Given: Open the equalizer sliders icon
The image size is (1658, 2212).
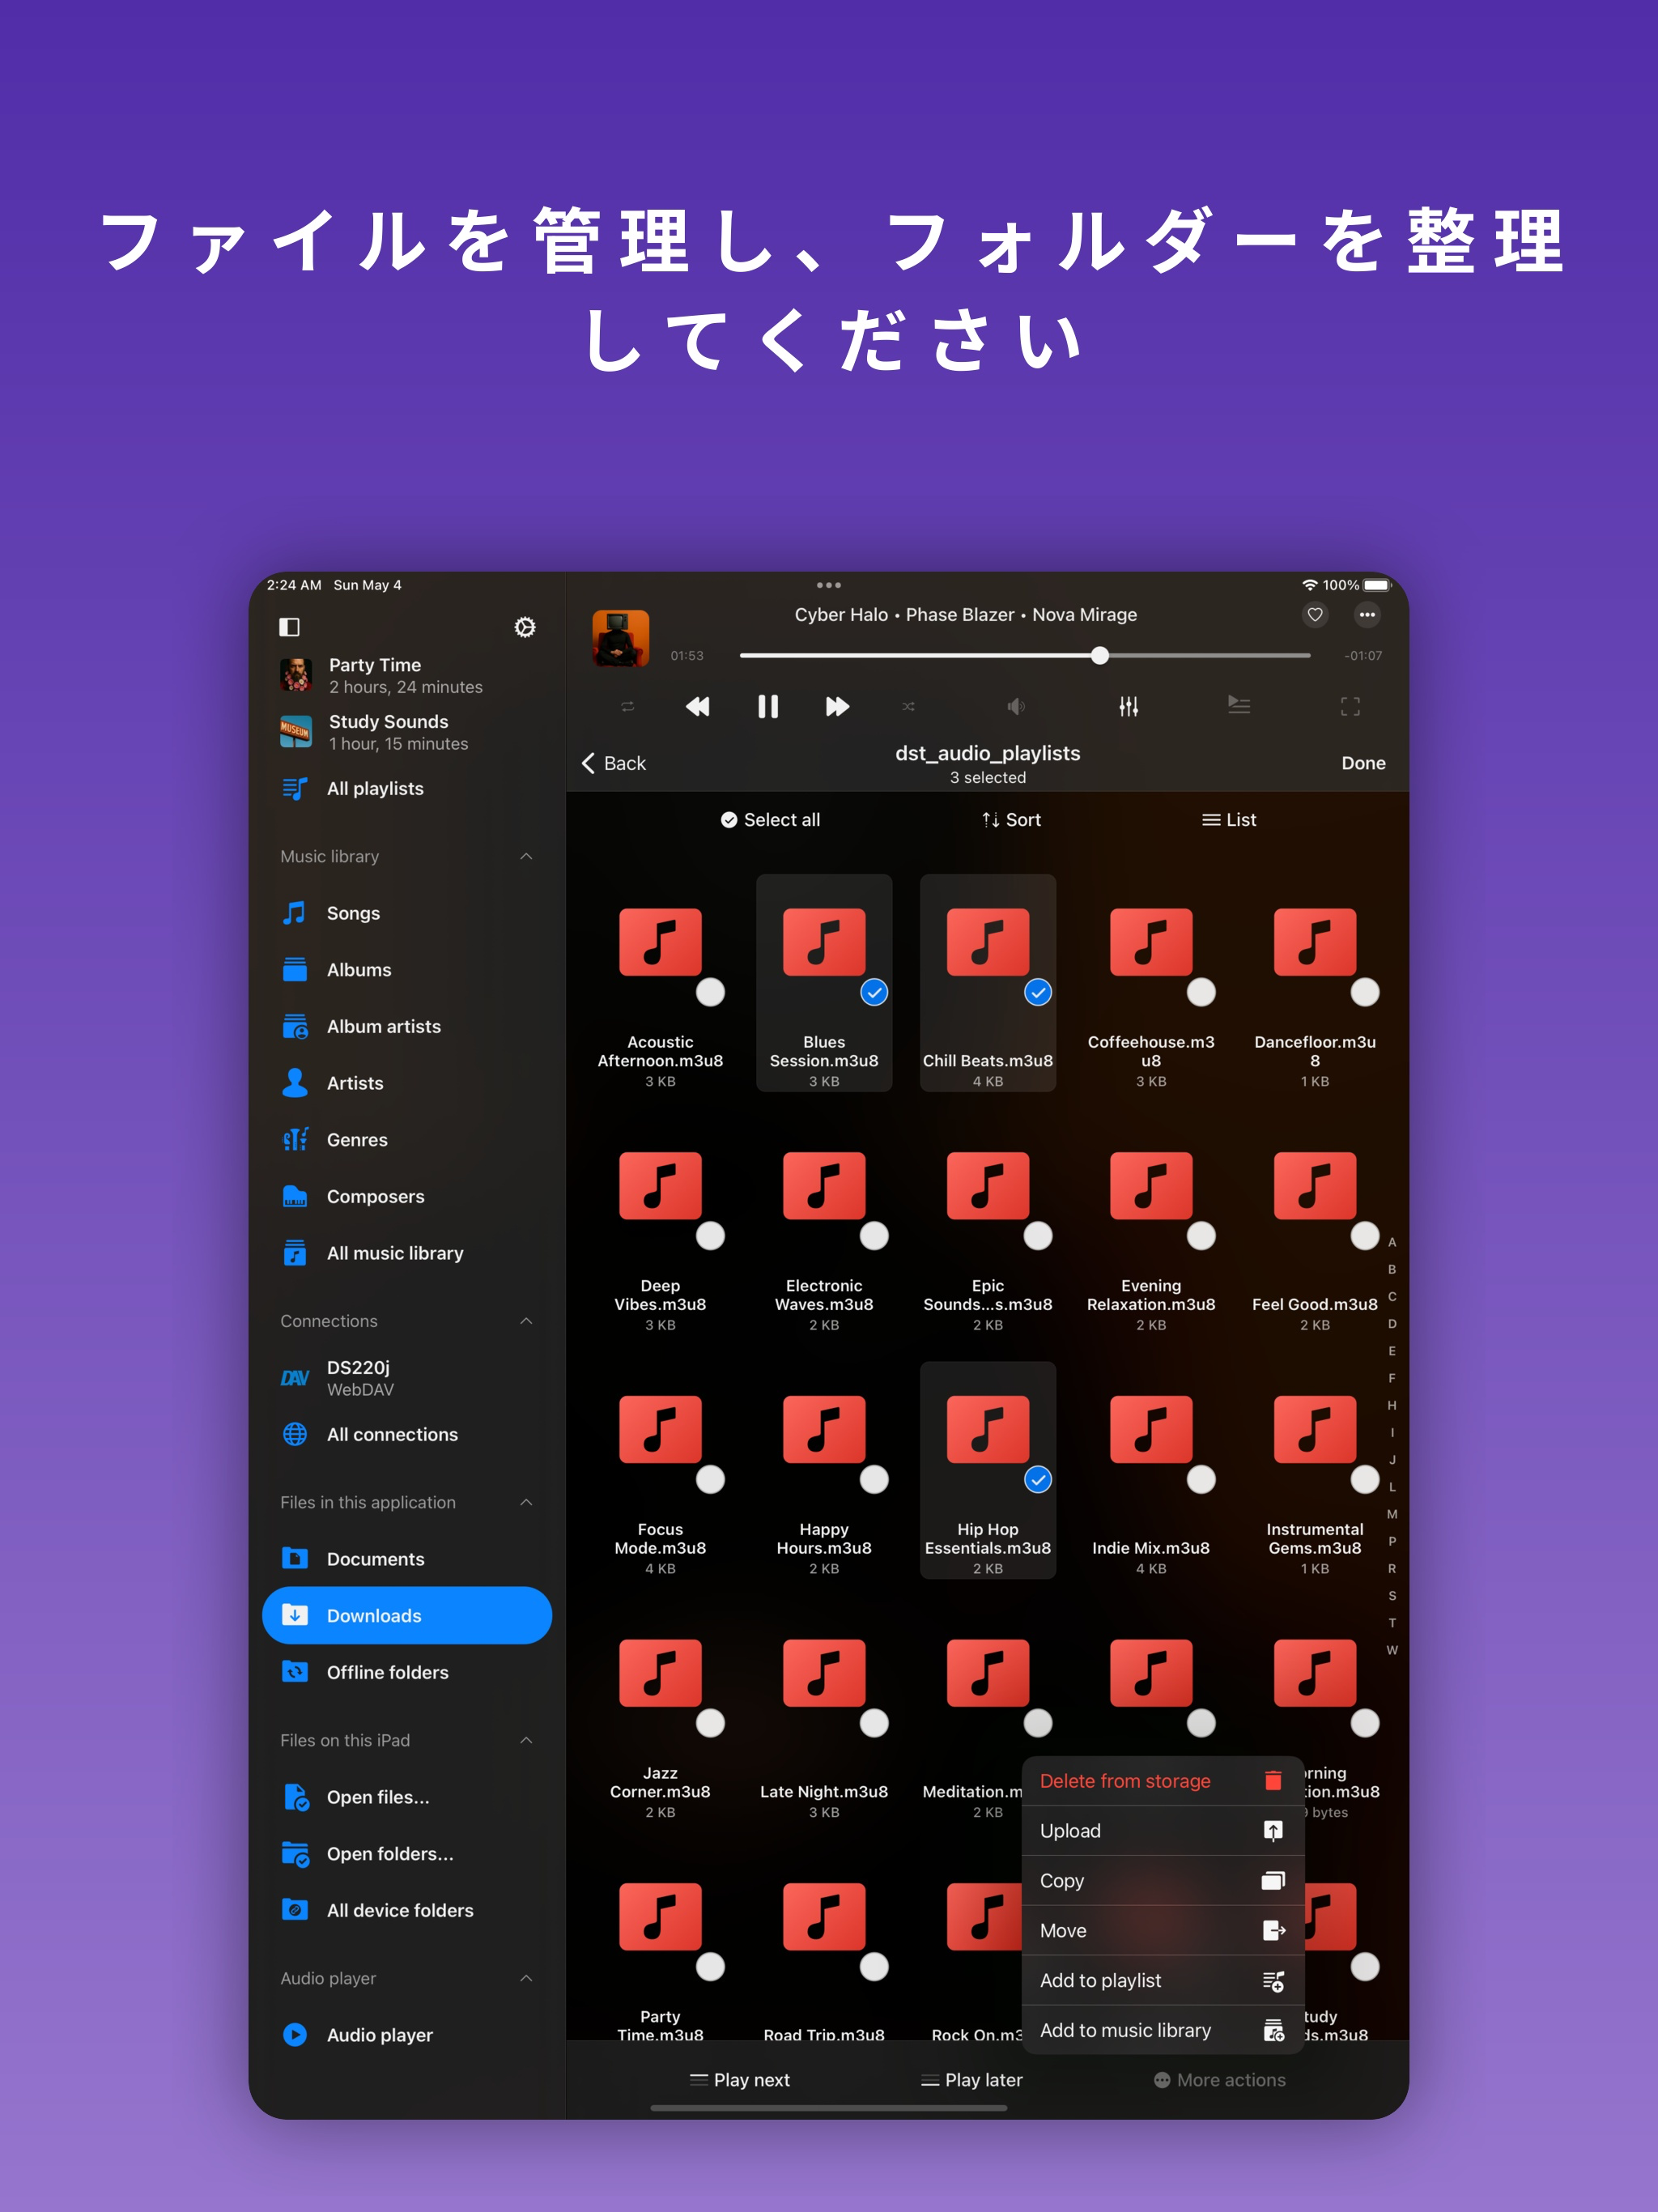Looking at the screenshot, I should (1129, 707).
